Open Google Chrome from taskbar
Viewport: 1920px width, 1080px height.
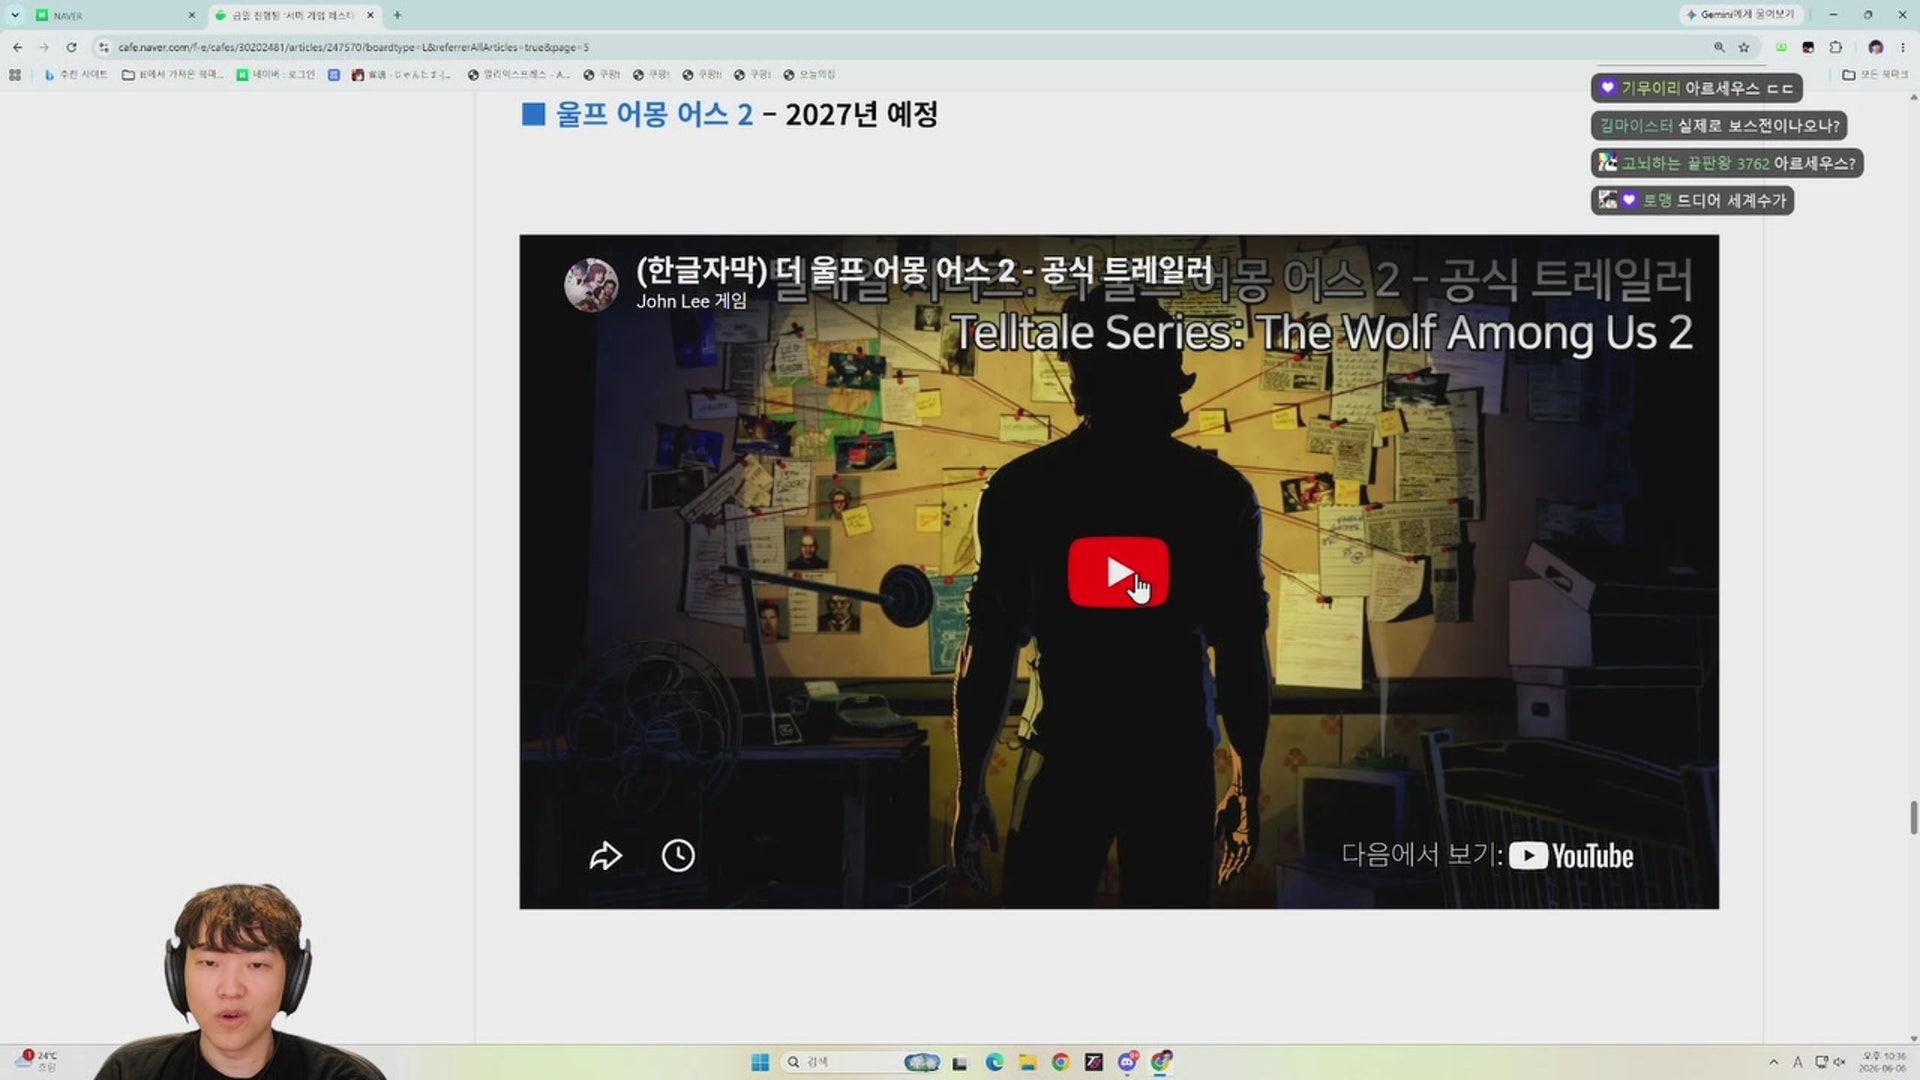1061,1062
